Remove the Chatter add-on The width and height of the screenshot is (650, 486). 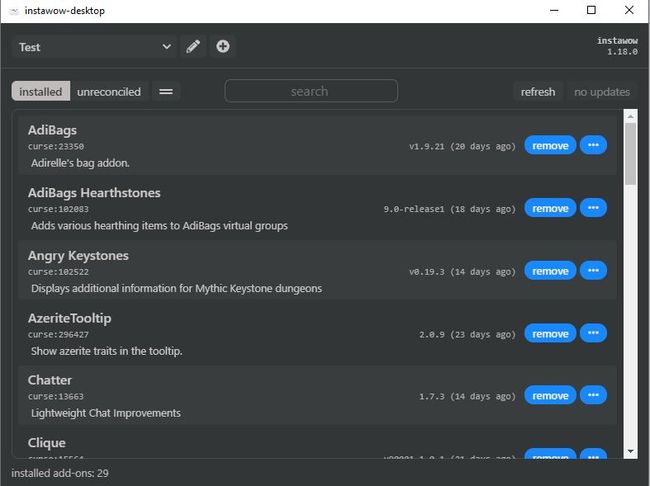[x=550, y=395]
